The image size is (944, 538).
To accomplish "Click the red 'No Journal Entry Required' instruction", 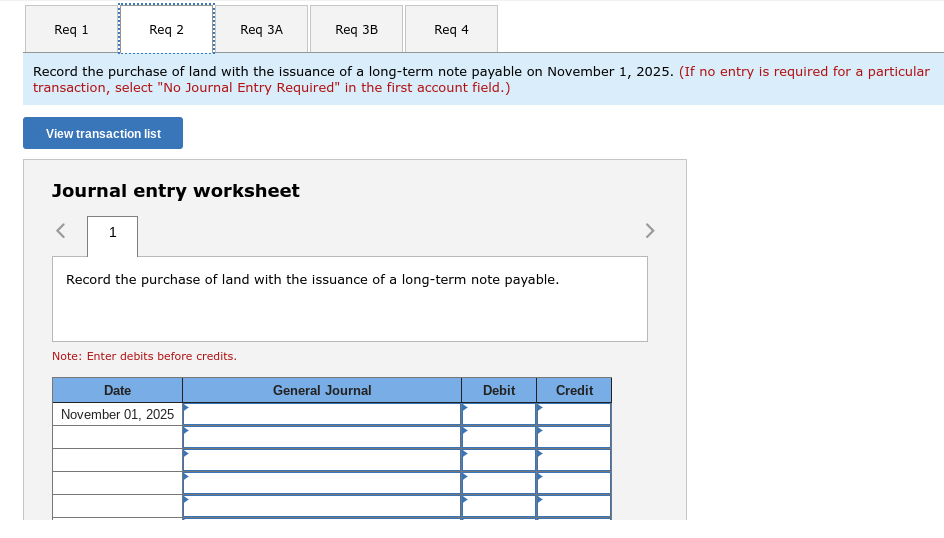I will (x=481, y=79).
